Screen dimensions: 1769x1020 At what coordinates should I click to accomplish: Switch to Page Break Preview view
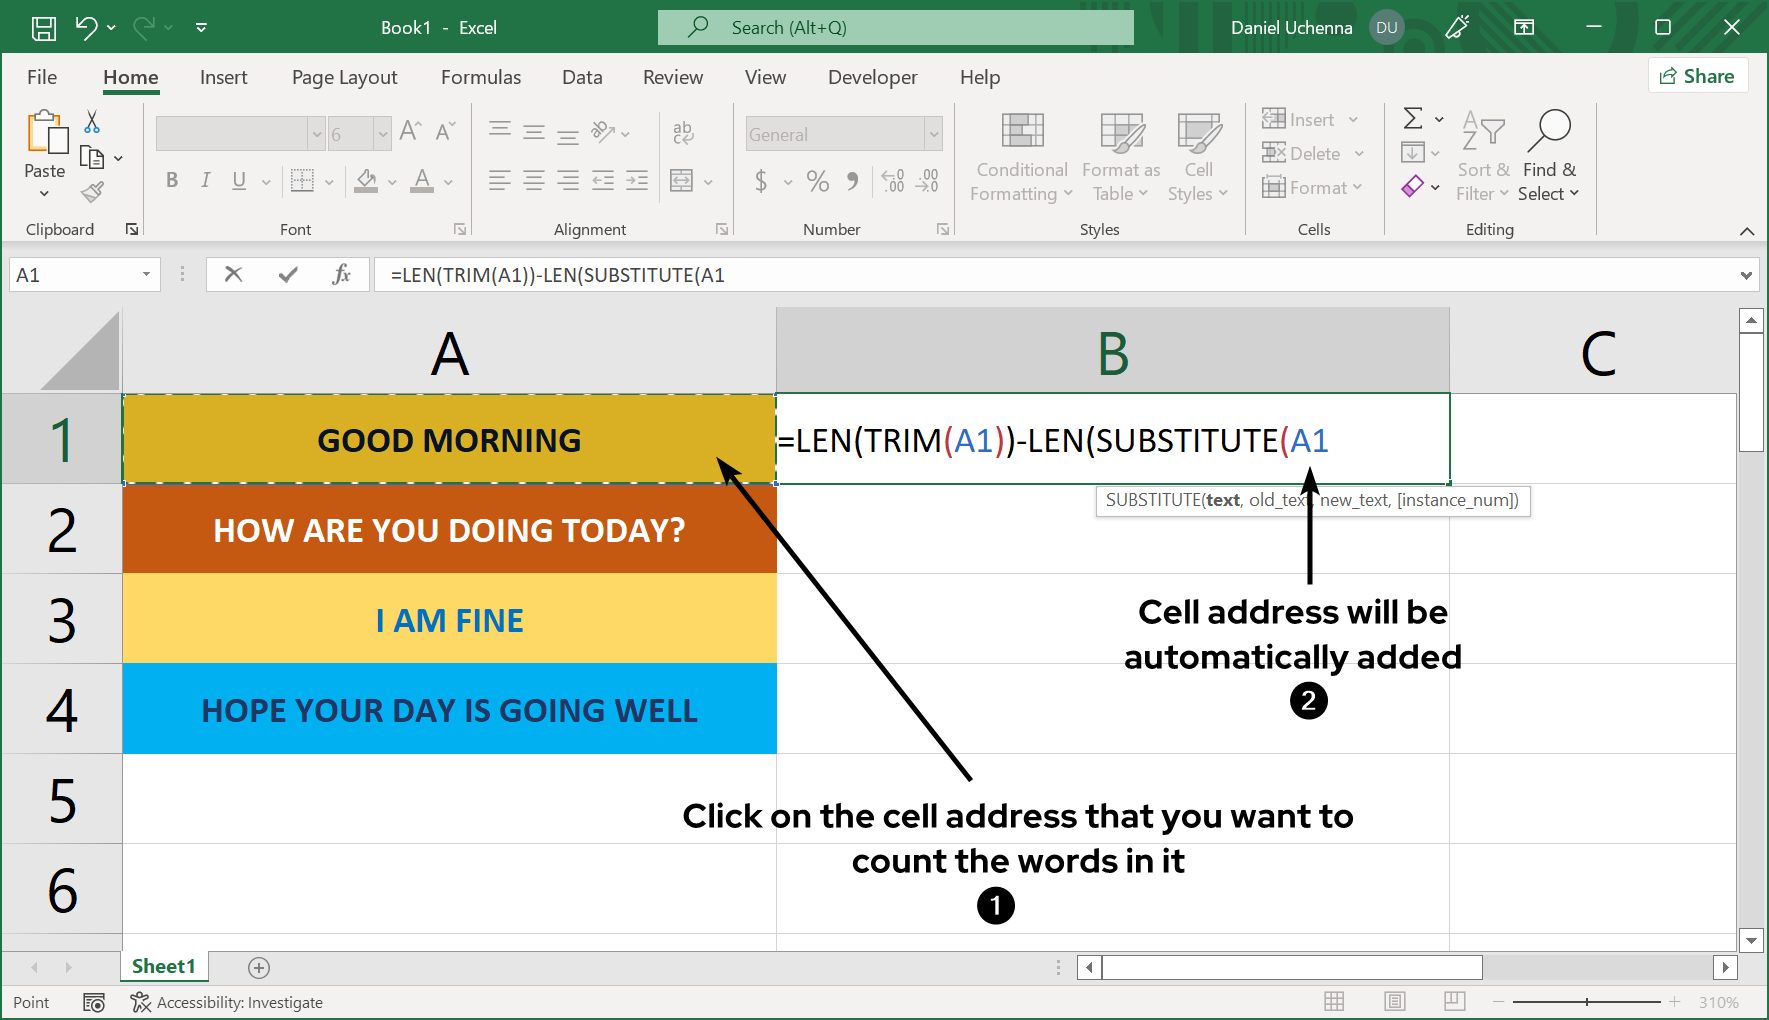tap(1455, 1001)
